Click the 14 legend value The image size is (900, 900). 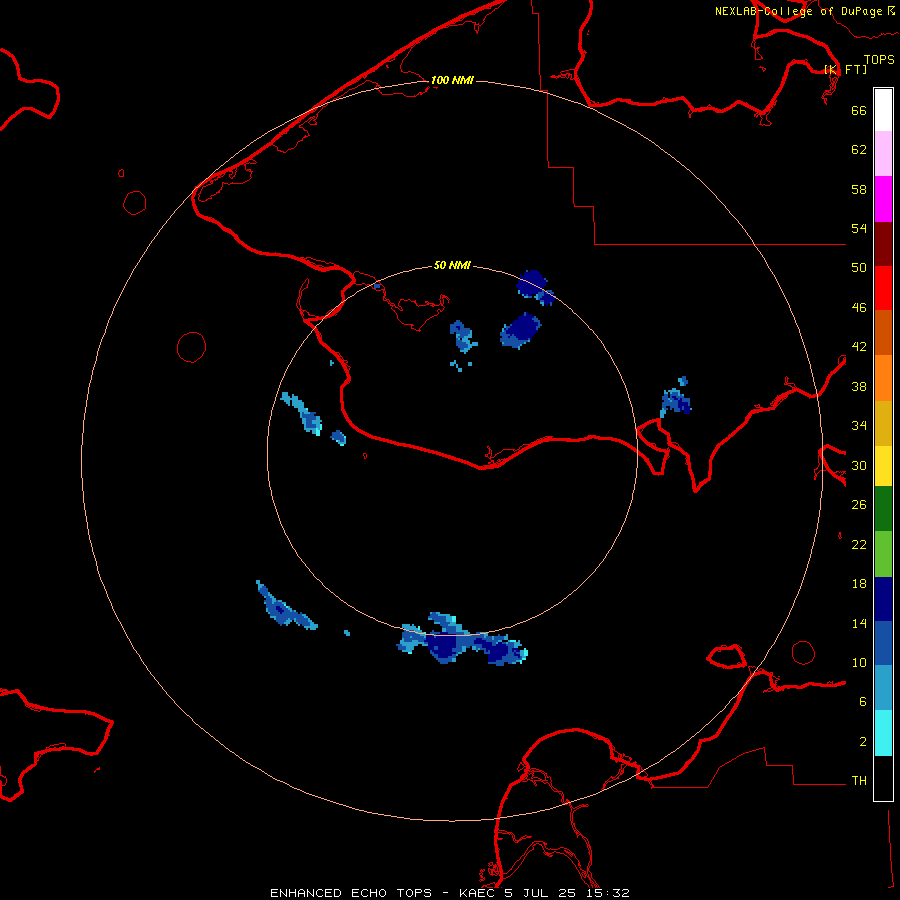click(859, 623)
